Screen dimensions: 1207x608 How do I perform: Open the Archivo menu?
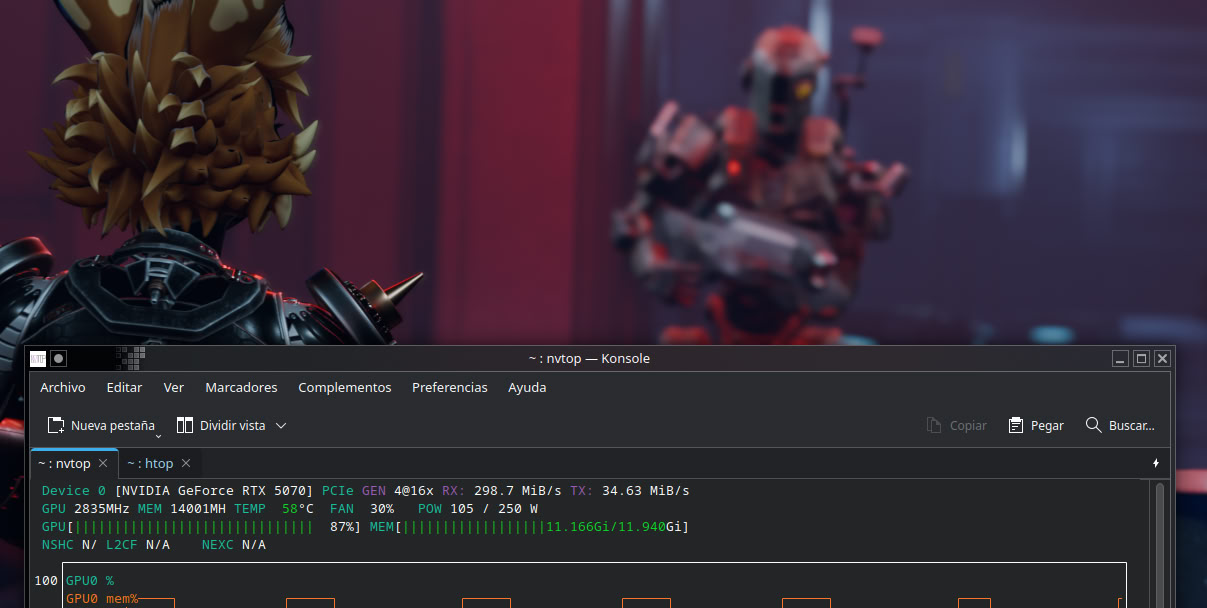pos(63,387)
